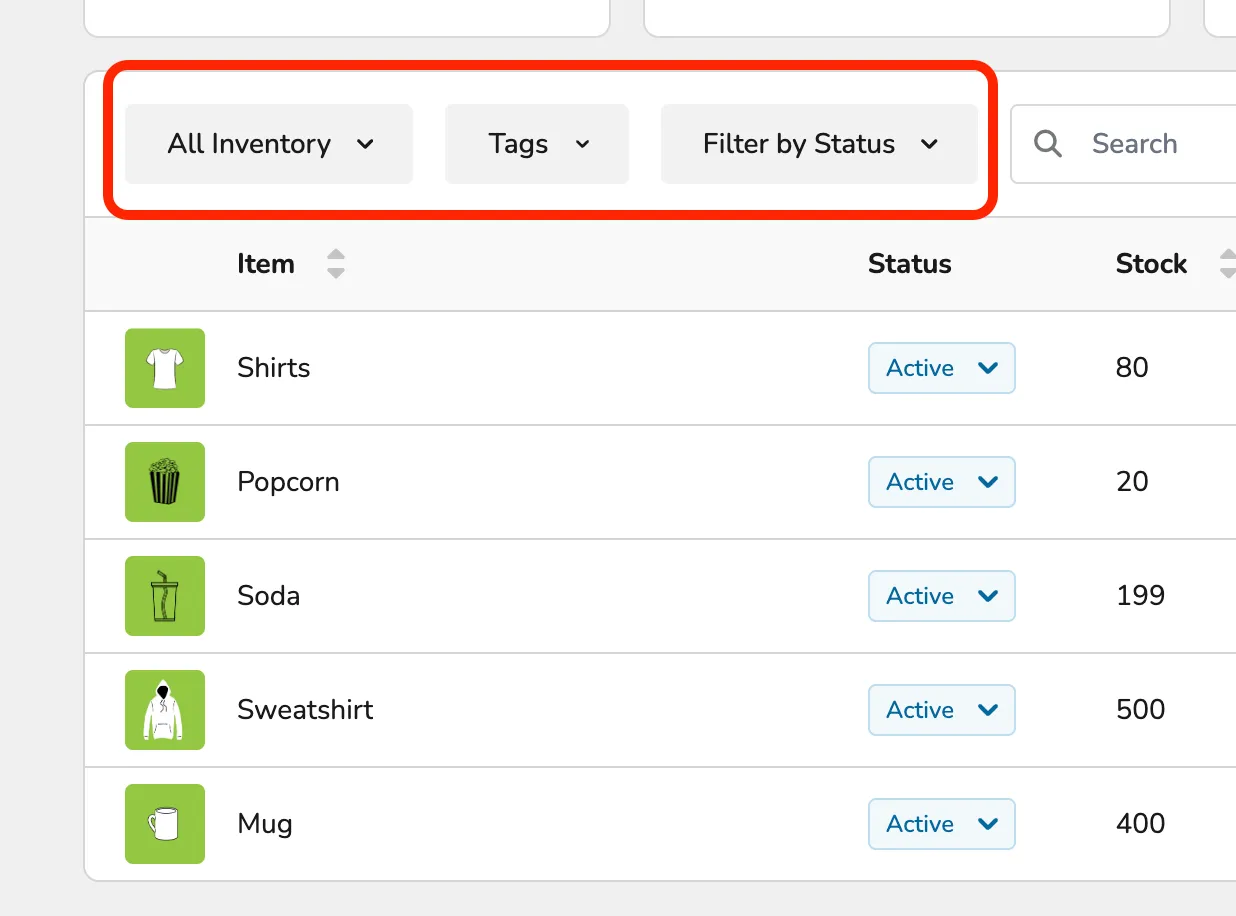Change the Active status for Soda
Image resolution: width=1236 pixels, height=916 pixels.
coord(942,596)
